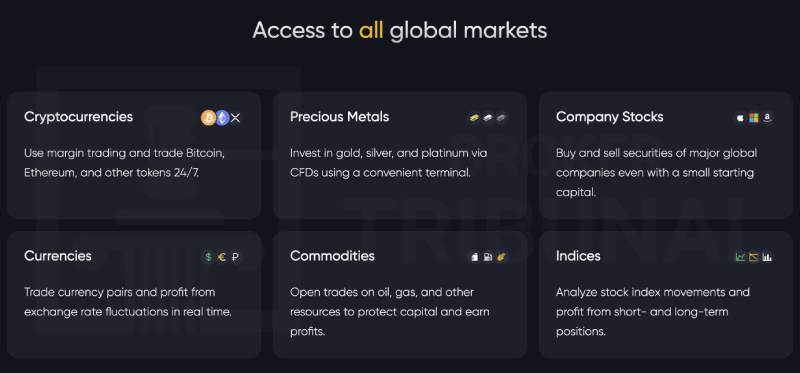Click the XRP cross icon
This screenshot has width=800, height=373.
click(235, 118)
